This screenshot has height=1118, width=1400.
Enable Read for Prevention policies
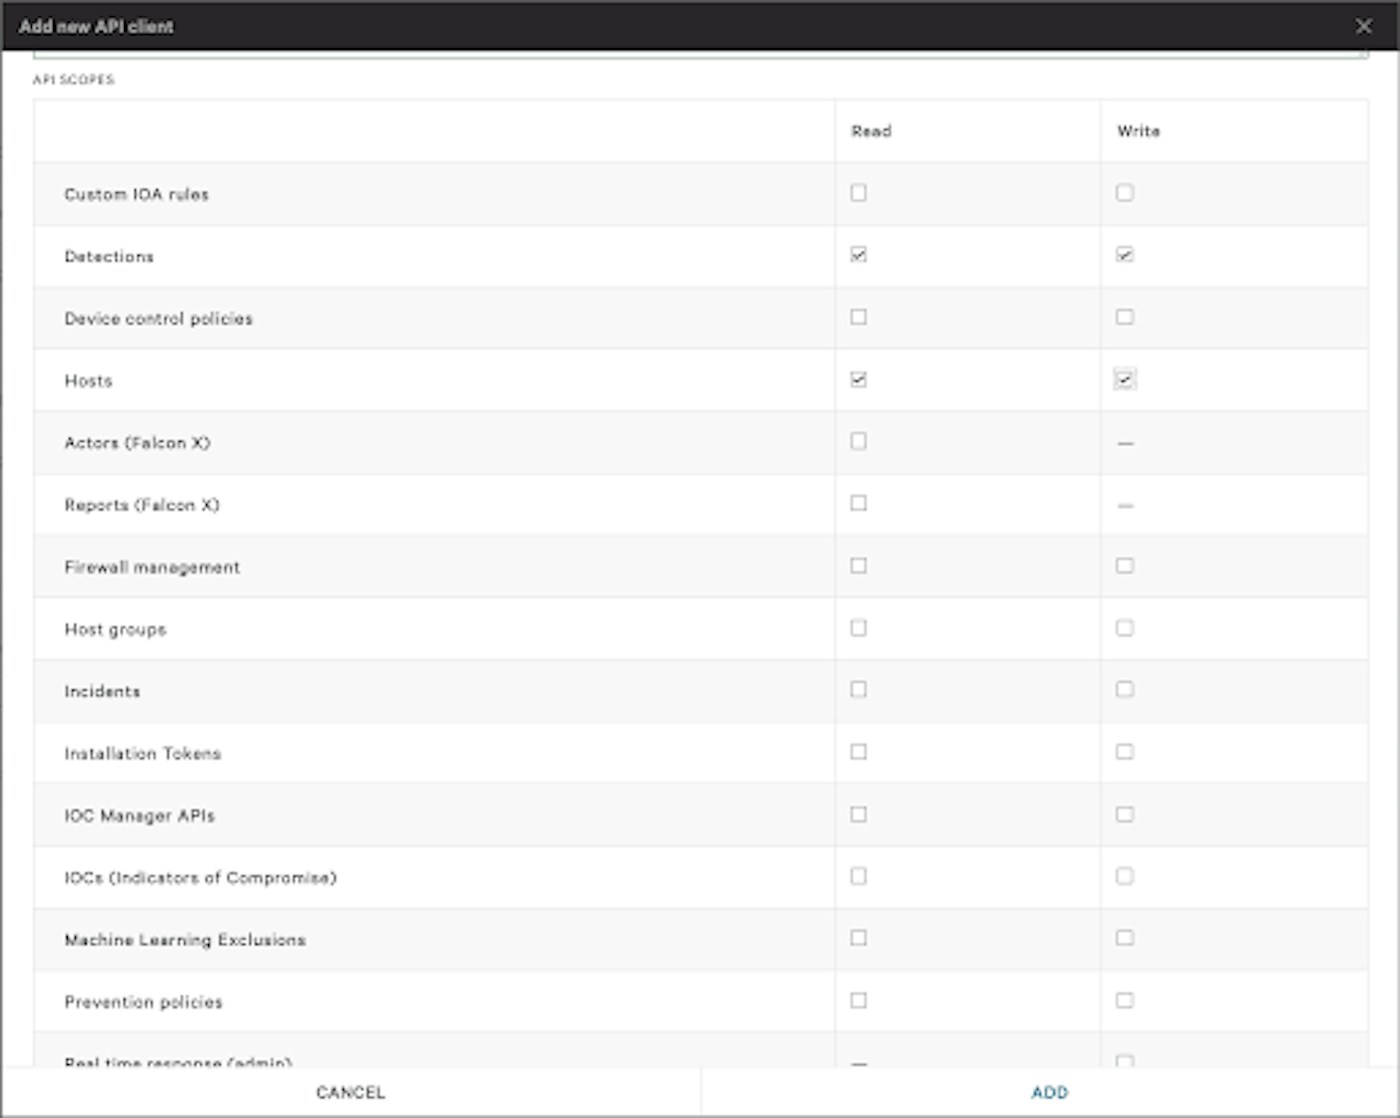pyautogui.click(x=858, y=1000)
